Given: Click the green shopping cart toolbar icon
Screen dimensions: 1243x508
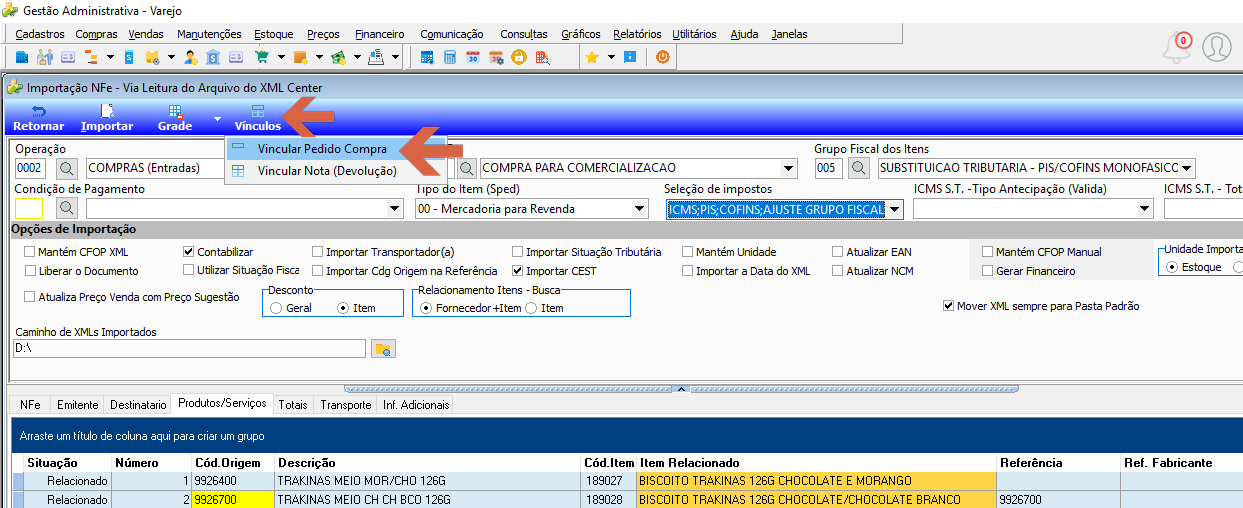Looking at the screenshot, I should tap(263, 57).
